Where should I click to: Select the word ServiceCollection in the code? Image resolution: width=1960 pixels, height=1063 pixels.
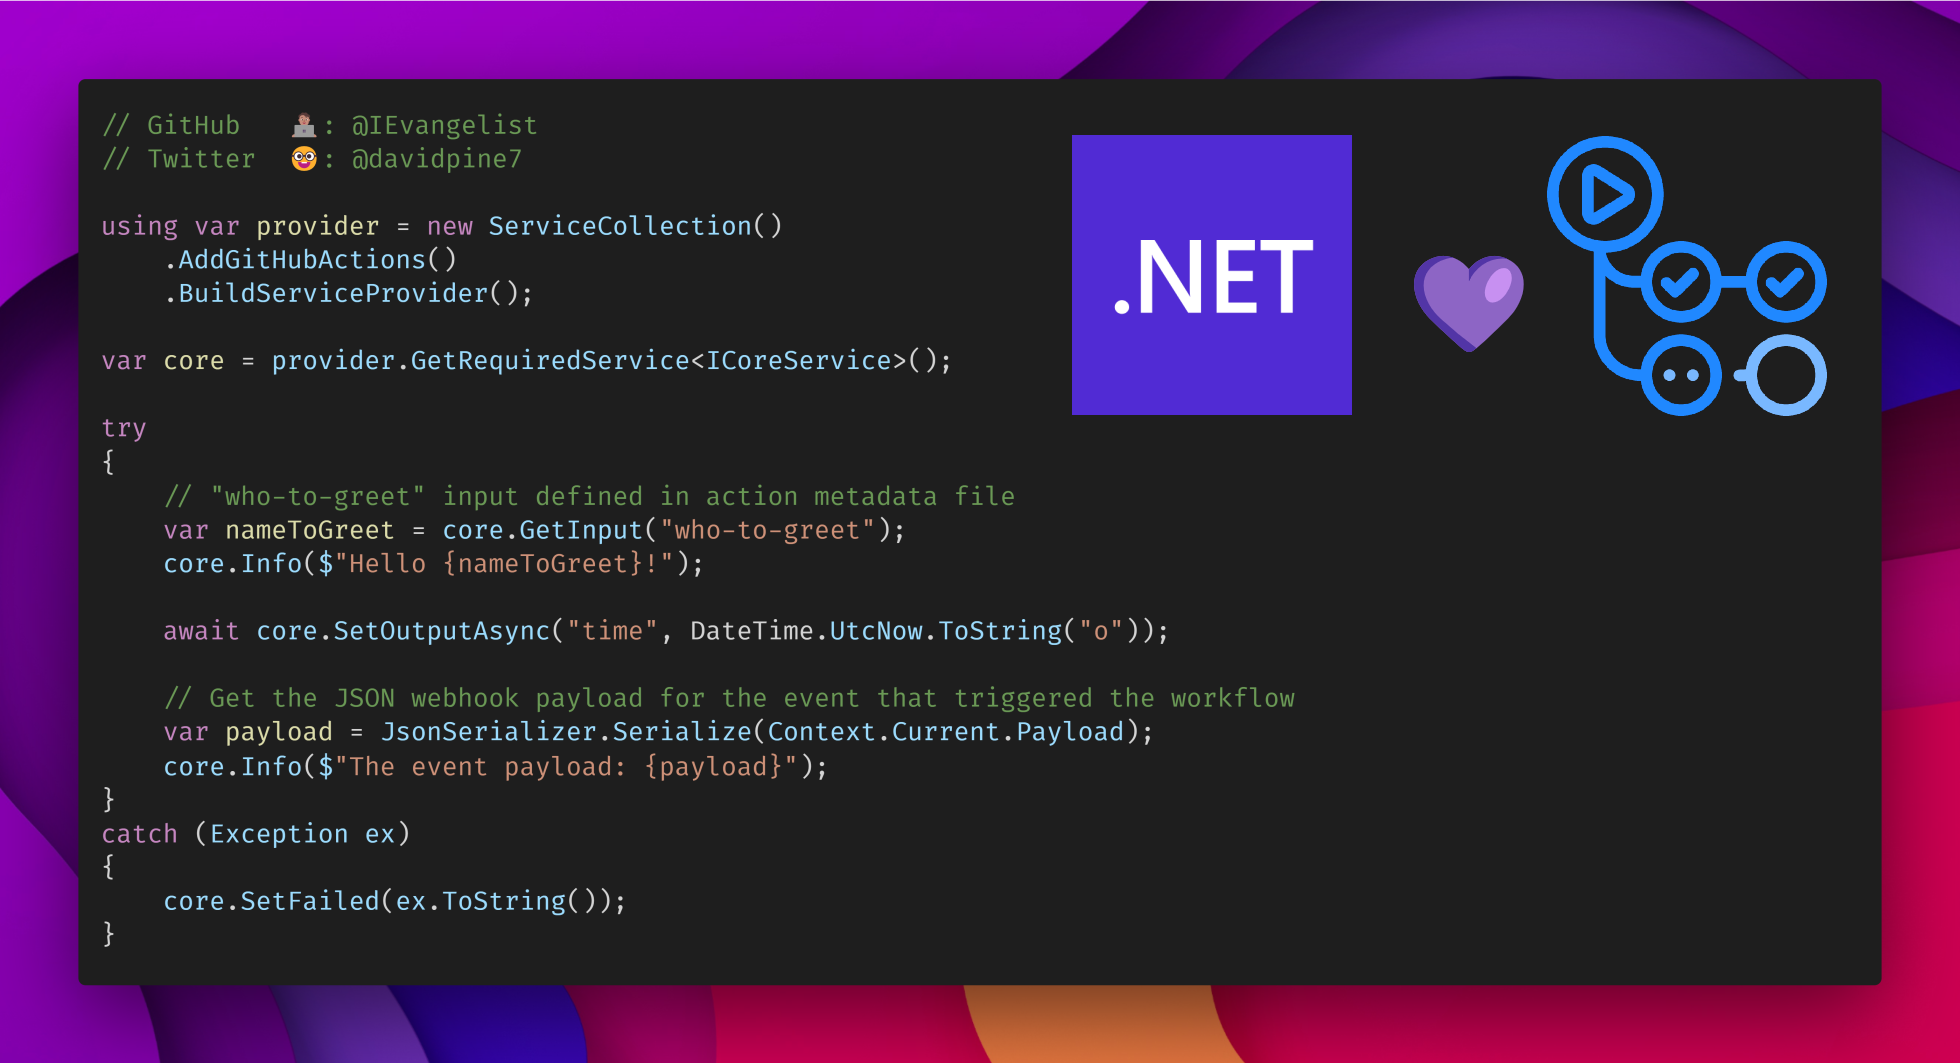[x=620, y=226]
